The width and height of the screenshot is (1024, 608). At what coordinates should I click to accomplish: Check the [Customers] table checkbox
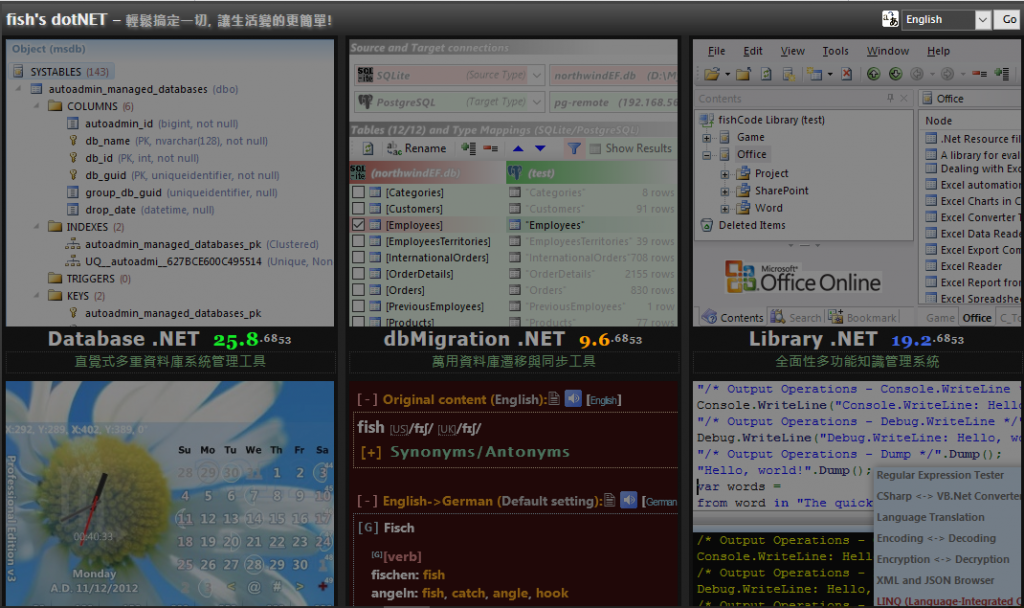pos(359,209)
